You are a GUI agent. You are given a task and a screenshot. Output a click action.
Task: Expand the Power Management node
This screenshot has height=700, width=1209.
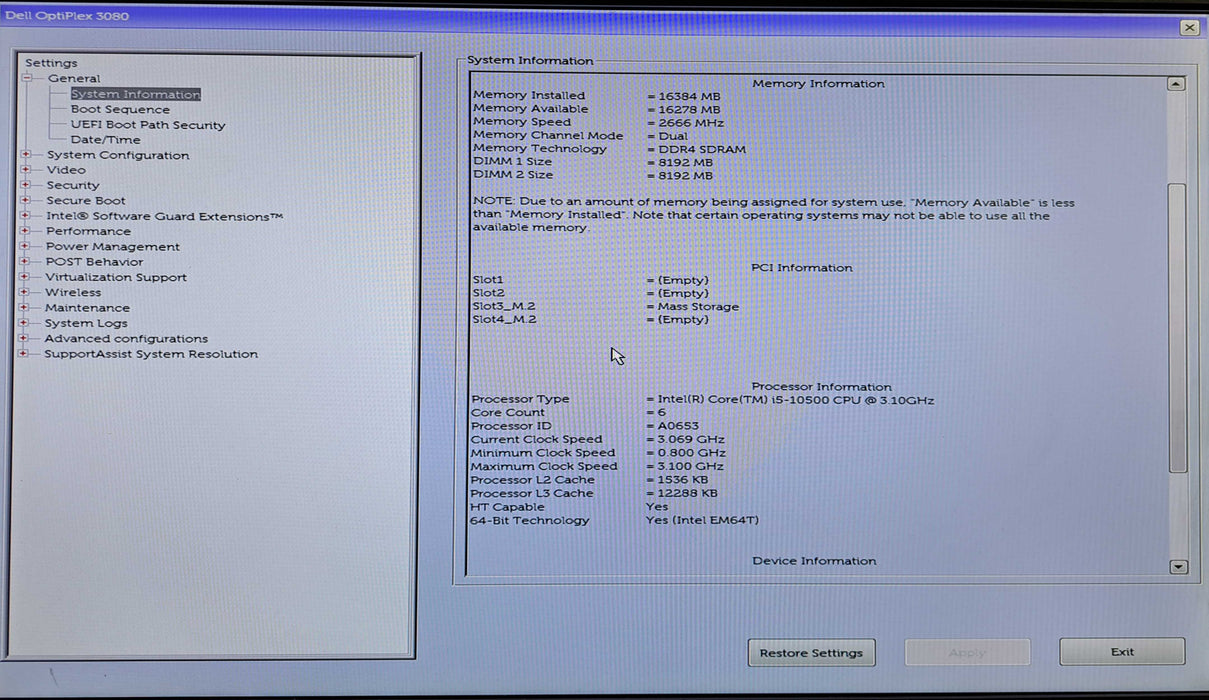click(x=25, y=247)
